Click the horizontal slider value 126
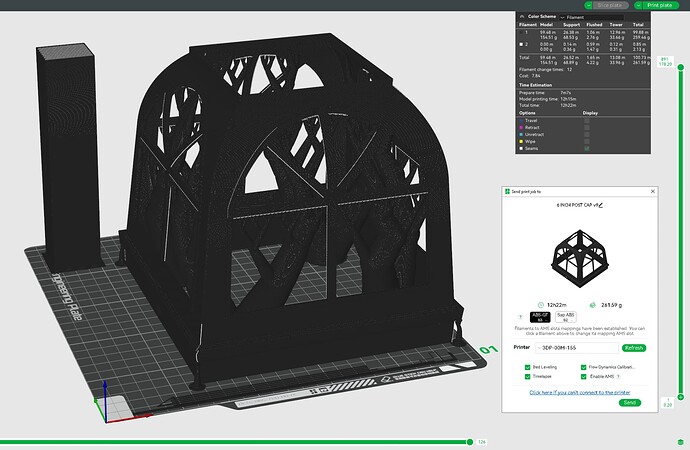Image resolution: width=690 pixels, height=450 pixels. tap(481, 442)
